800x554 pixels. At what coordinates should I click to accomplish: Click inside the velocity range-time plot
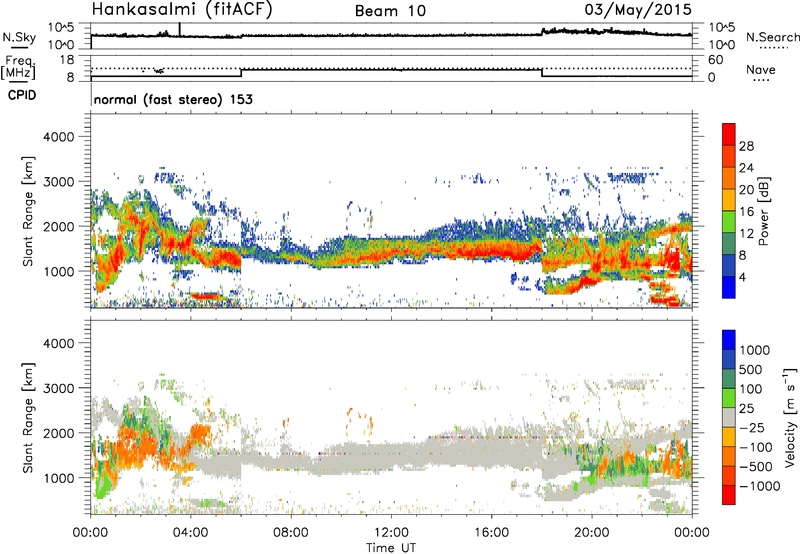[x=391, y=416]
